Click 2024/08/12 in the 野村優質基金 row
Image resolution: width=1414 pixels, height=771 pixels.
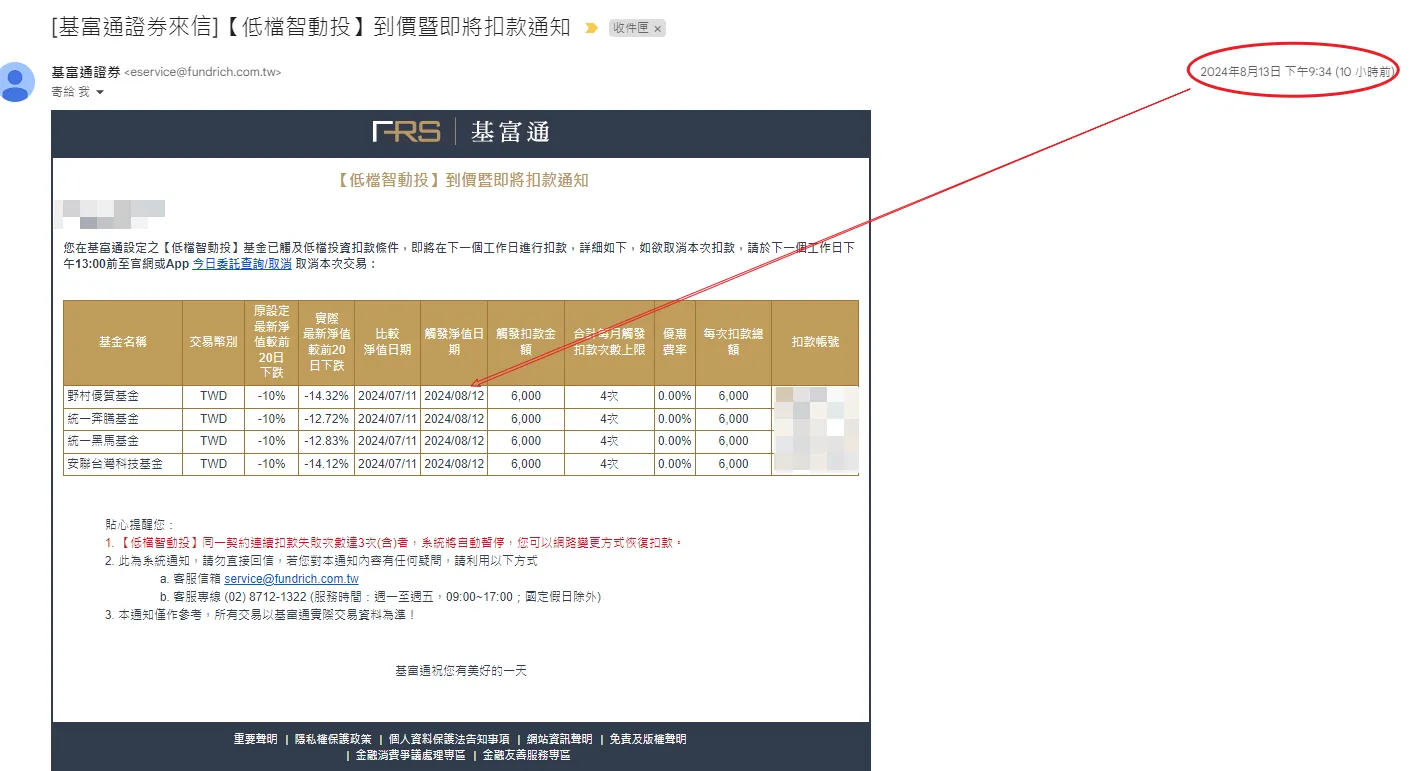(454, 396)
